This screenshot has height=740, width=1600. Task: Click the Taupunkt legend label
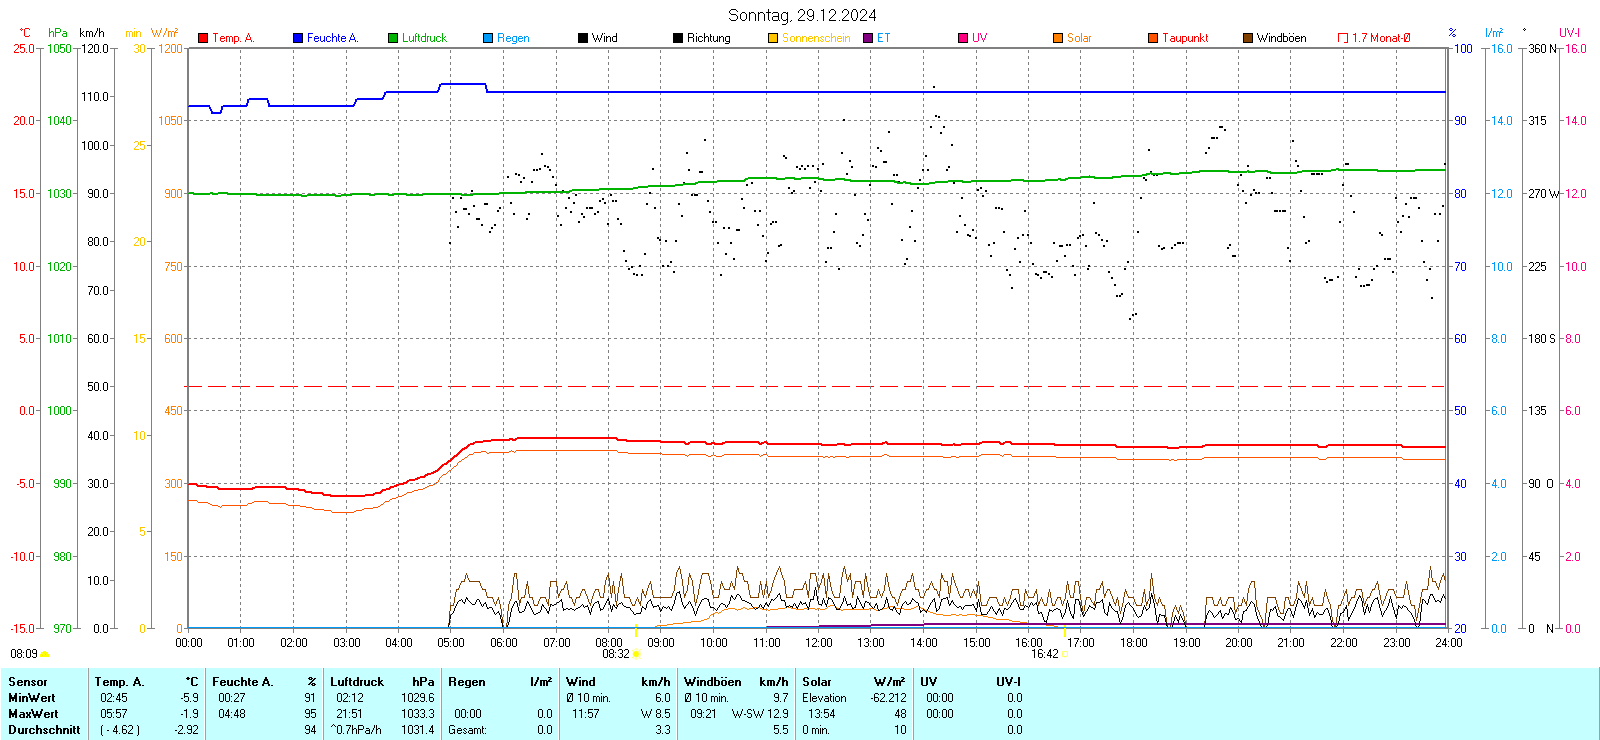1185,38
